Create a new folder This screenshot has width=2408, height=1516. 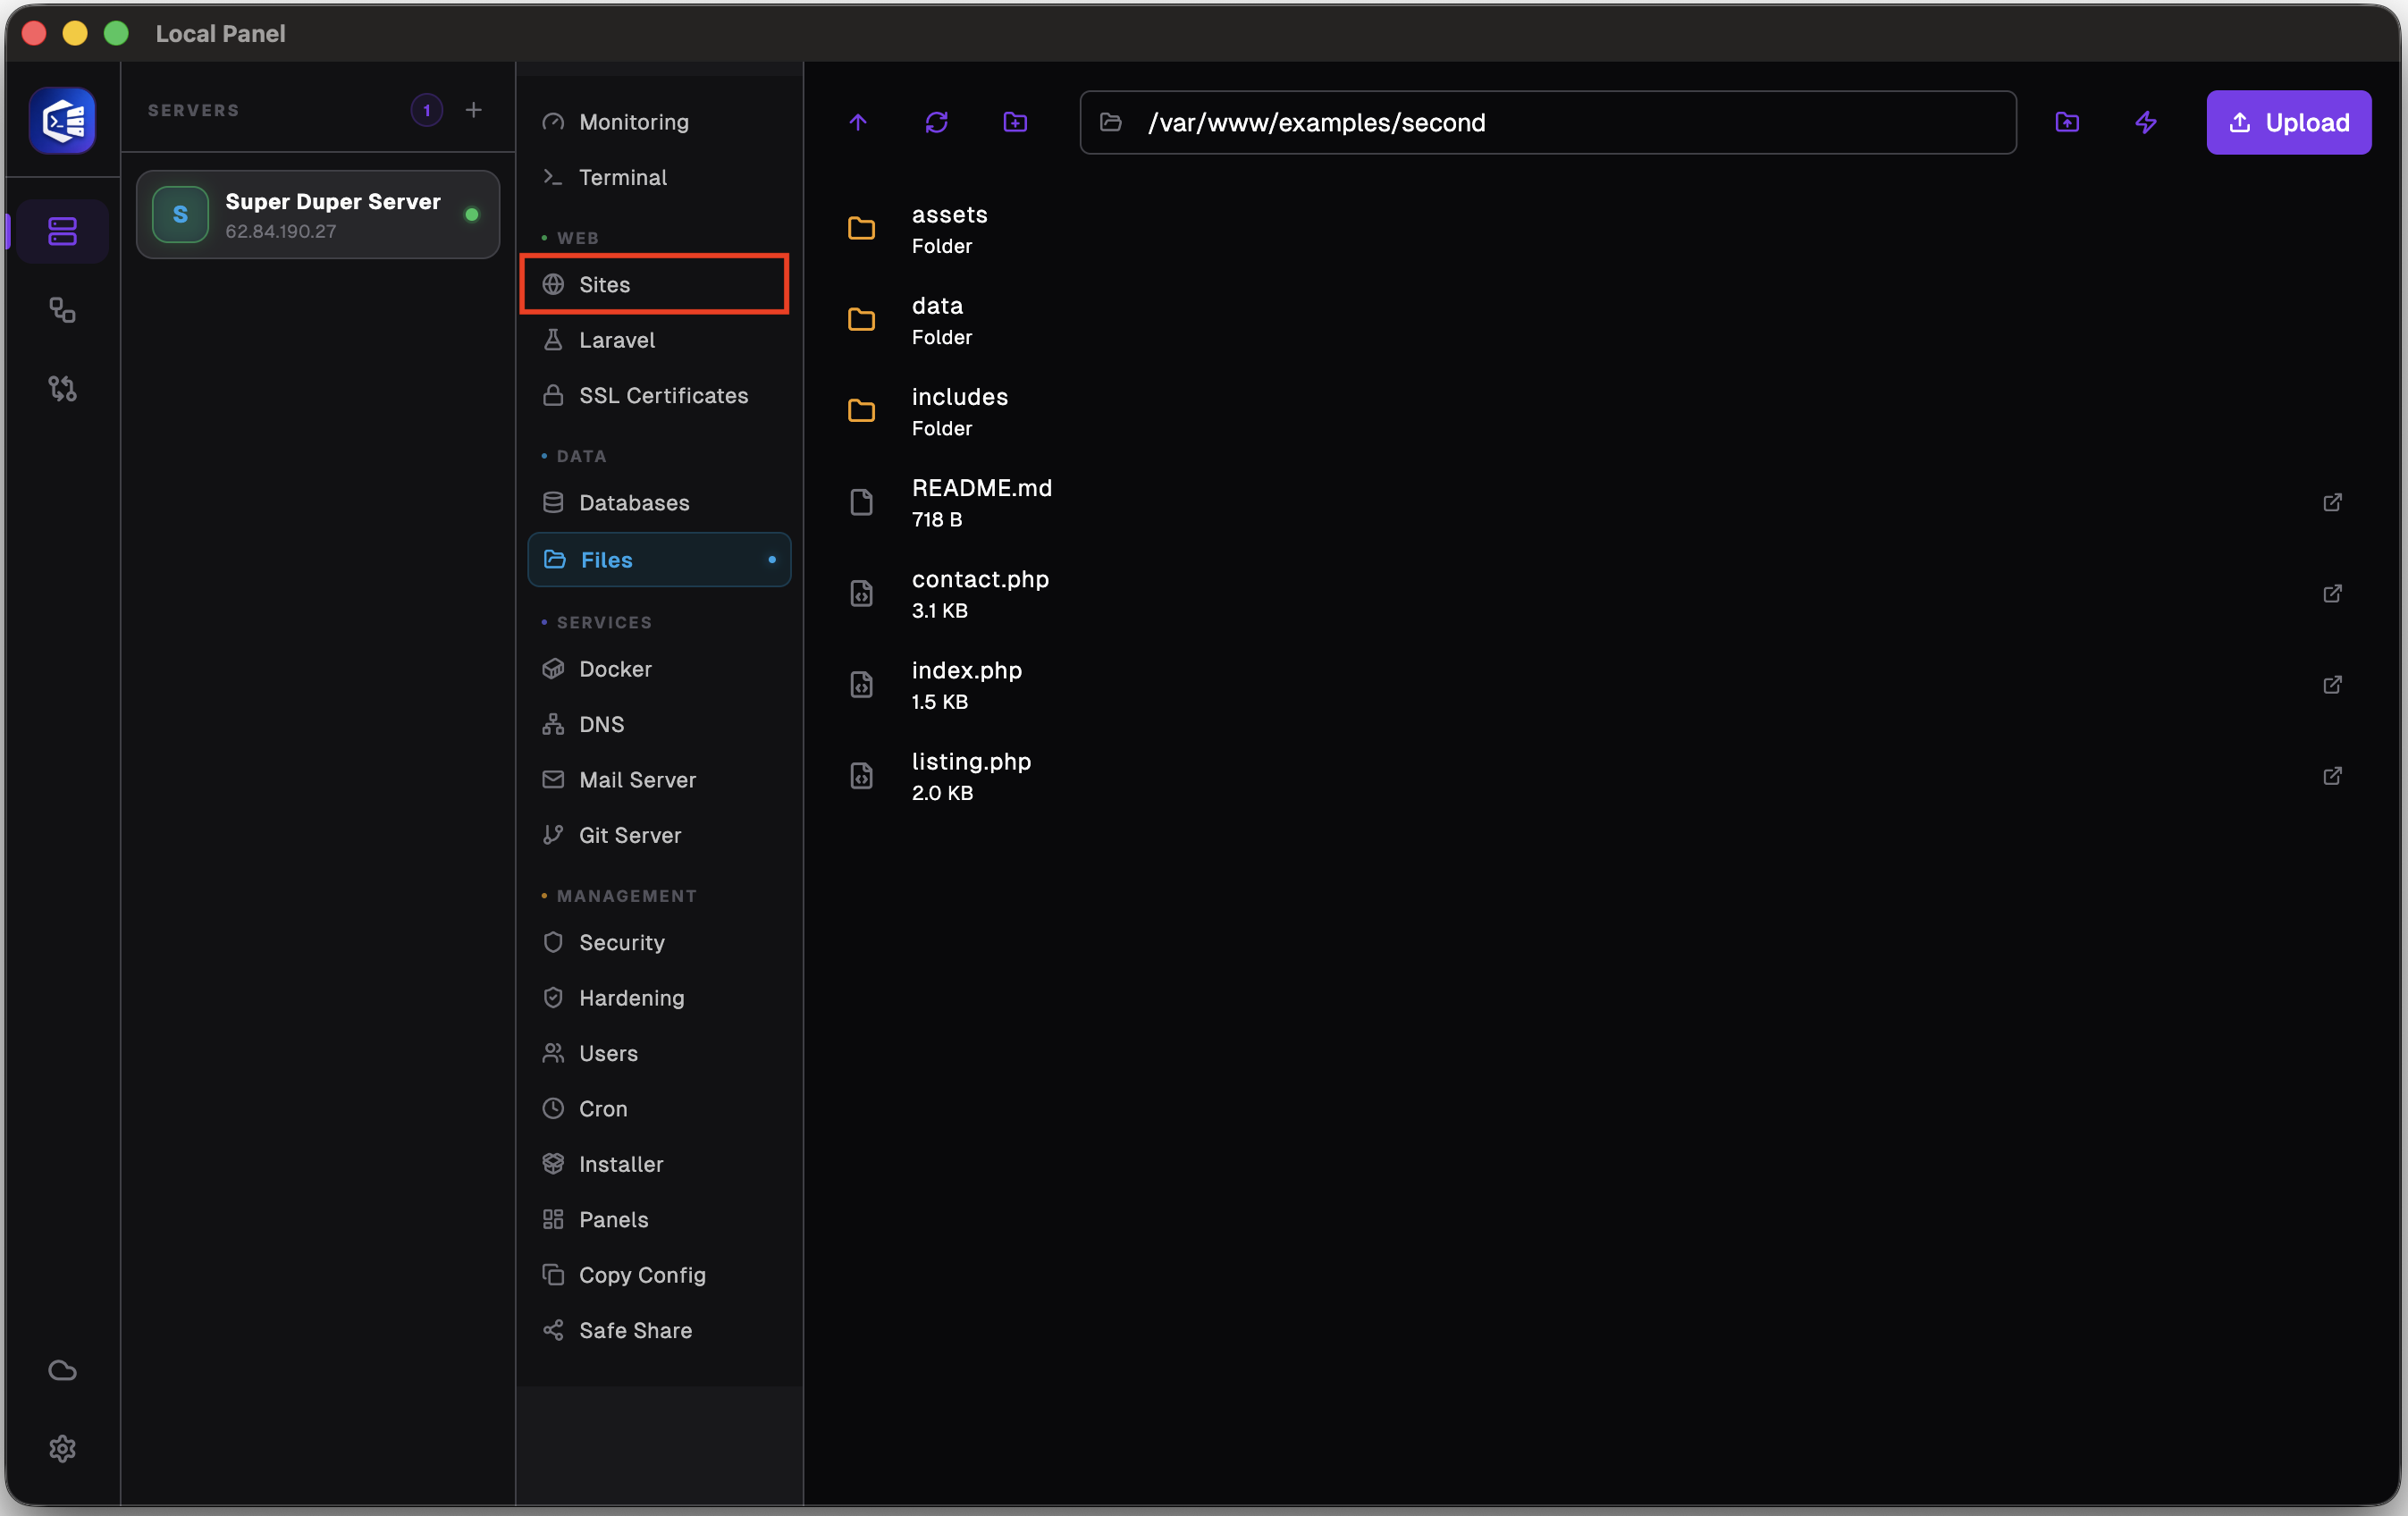1015,122
